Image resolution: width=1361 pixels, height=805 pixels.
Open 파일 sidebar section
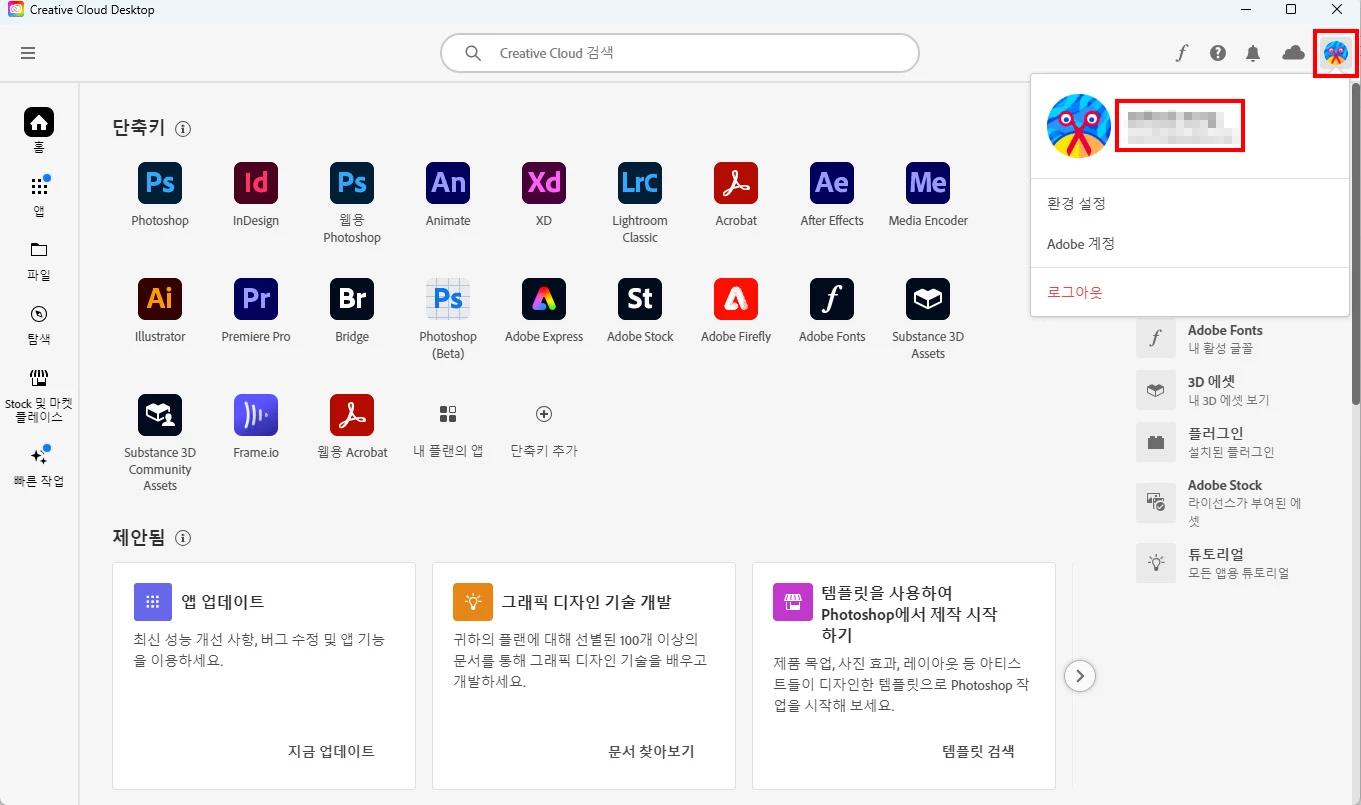[x=39, y=260]
